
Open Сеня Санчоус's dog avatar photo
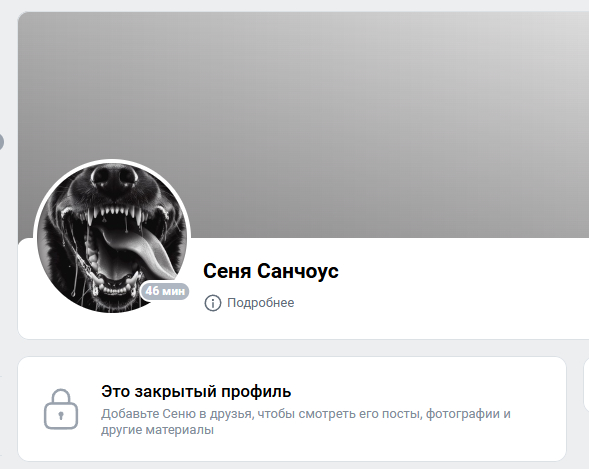112,237
